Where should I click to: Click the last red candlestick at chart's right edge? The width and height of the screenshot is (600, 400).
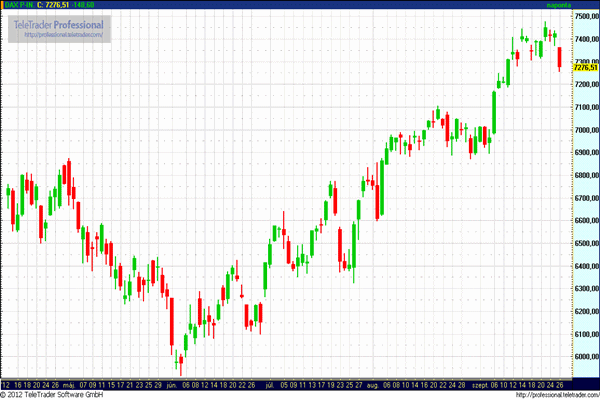coord(559,57)
